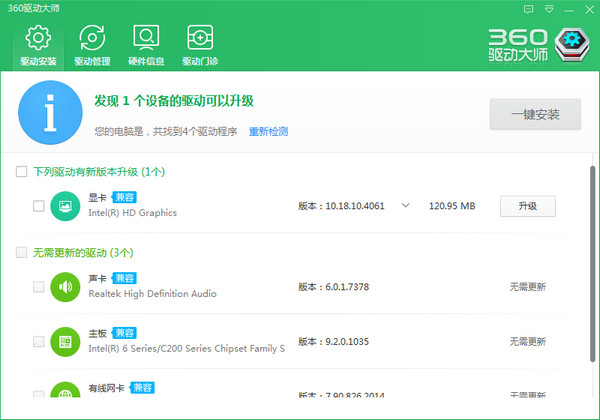The height and width of the screenshot is (420, 600).
Task: Check the Intel(R) HD Graphics driver checkbox
Action: click(38, 206)
